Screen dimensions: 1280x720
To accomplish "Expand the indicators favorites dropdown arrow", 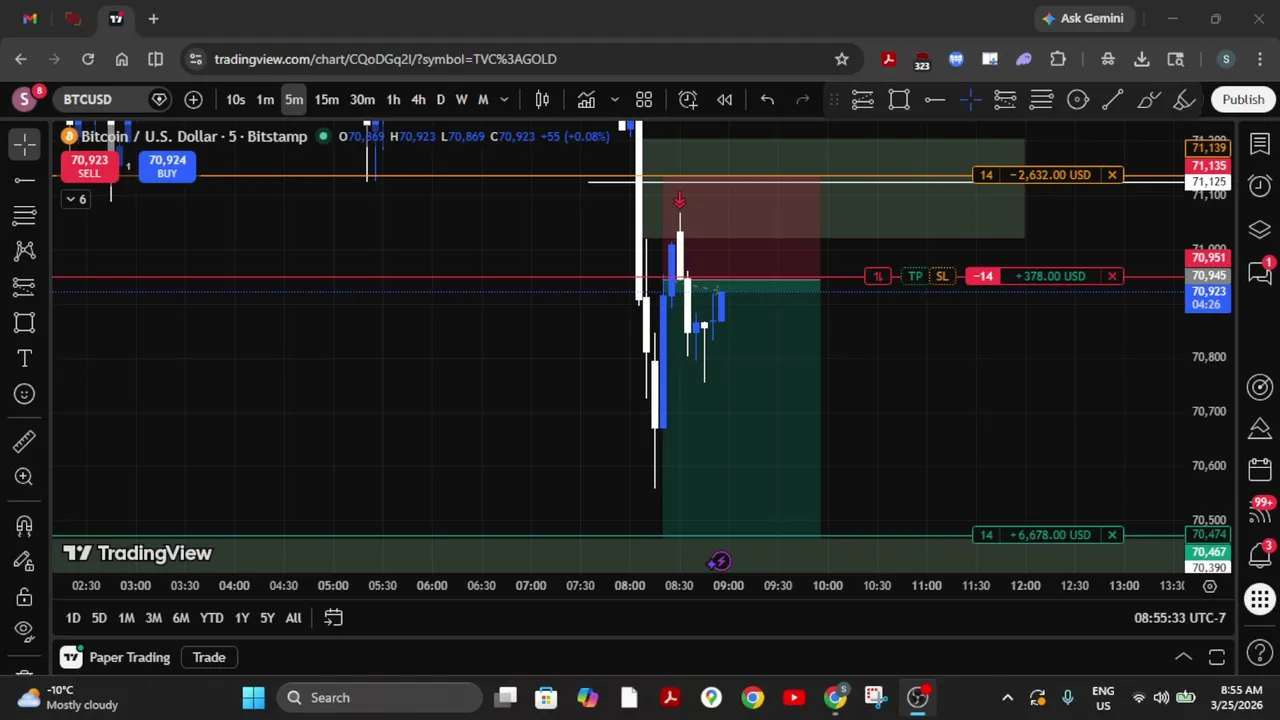I will click(x=614, y=99).
